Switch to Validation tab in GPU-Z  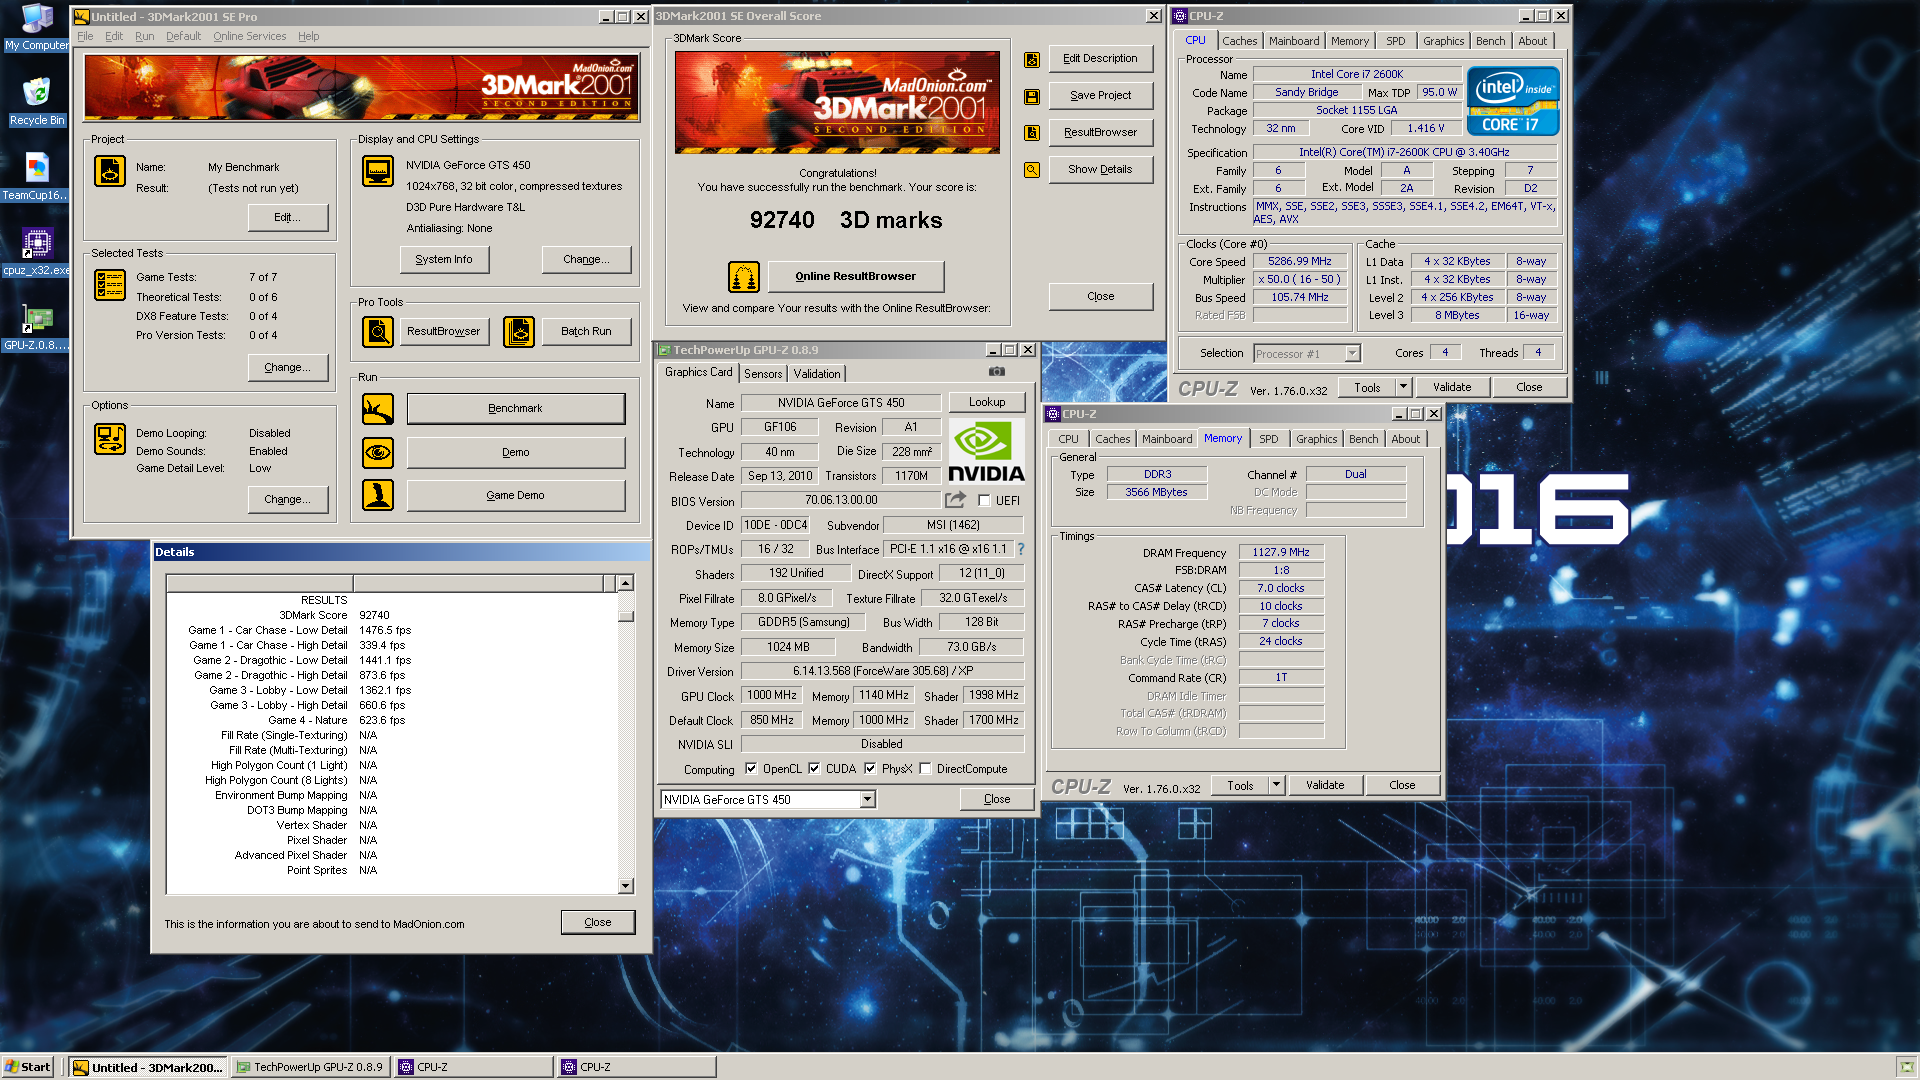tap(817, 373)
